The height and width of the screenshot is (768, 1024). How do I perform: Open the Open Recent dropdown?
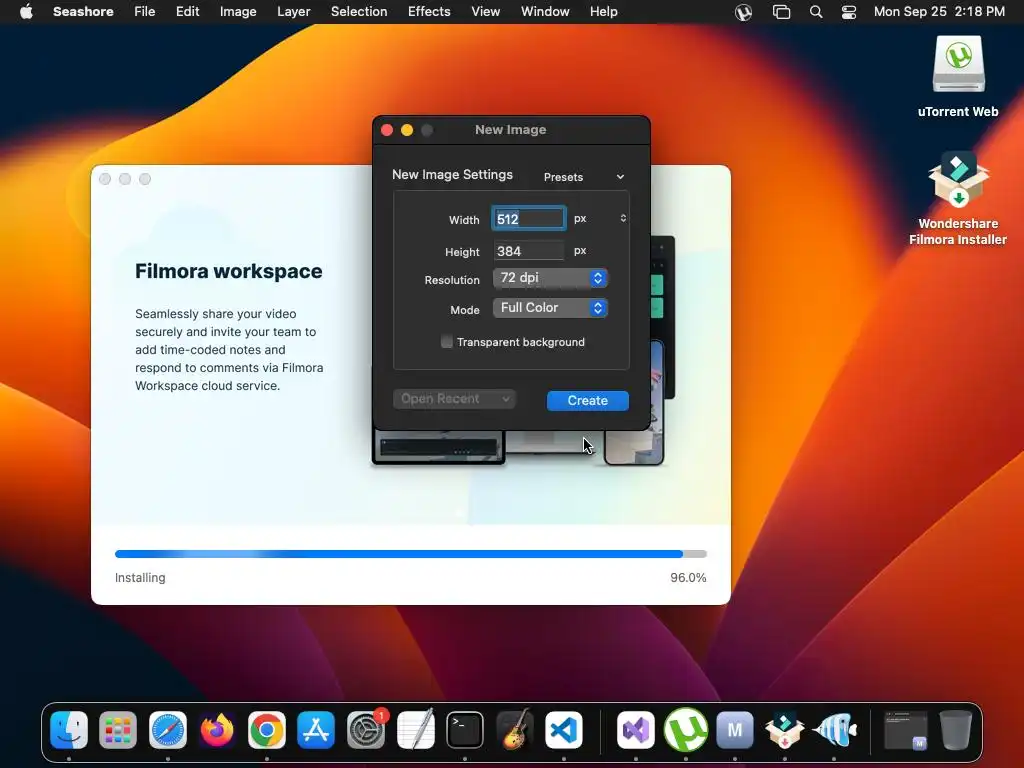click(x=455, y=399)
